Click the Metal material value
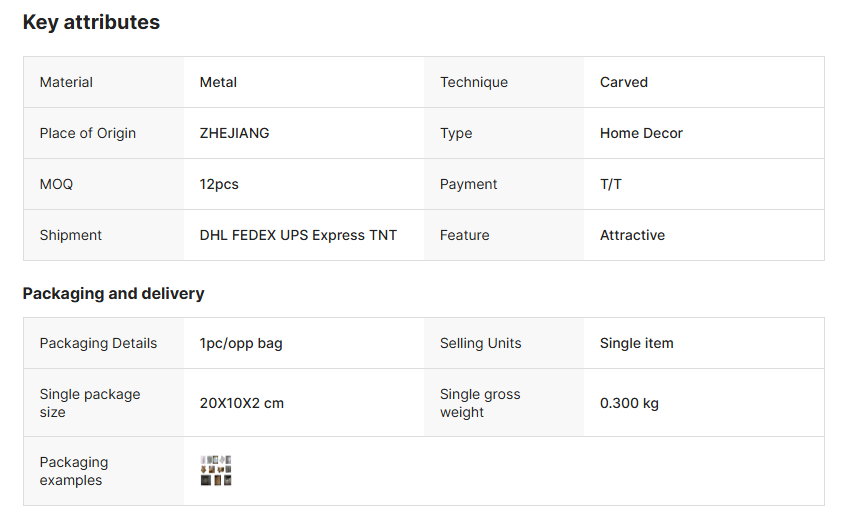Screen dimensions: 841x516 tap(218, 82)
